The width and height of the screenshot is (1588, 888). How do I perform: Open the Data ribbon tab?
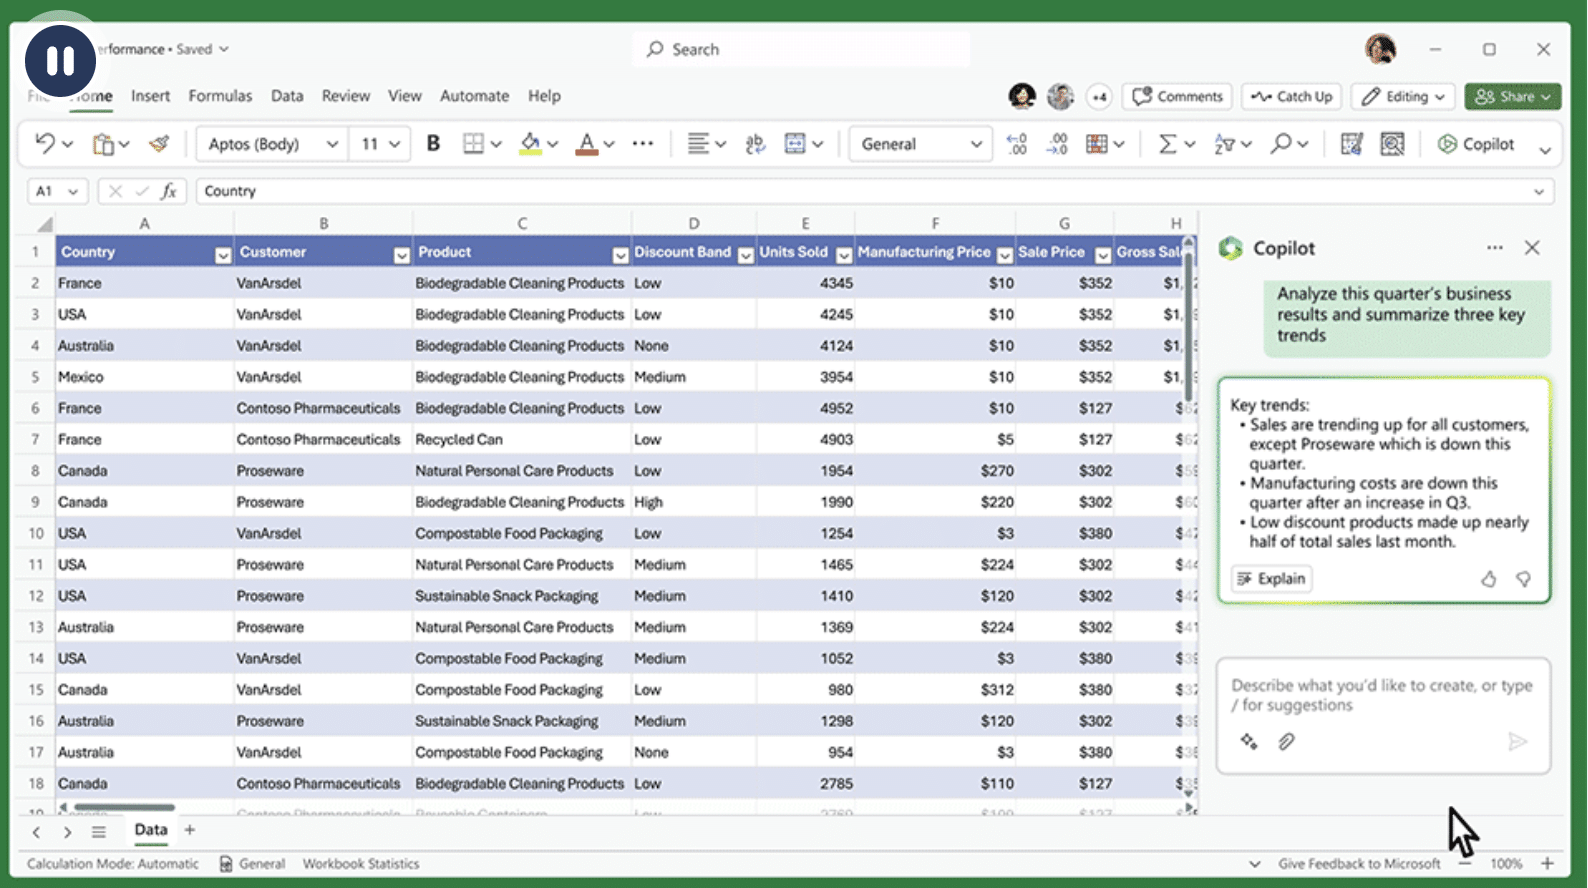(x=287, y=96)
